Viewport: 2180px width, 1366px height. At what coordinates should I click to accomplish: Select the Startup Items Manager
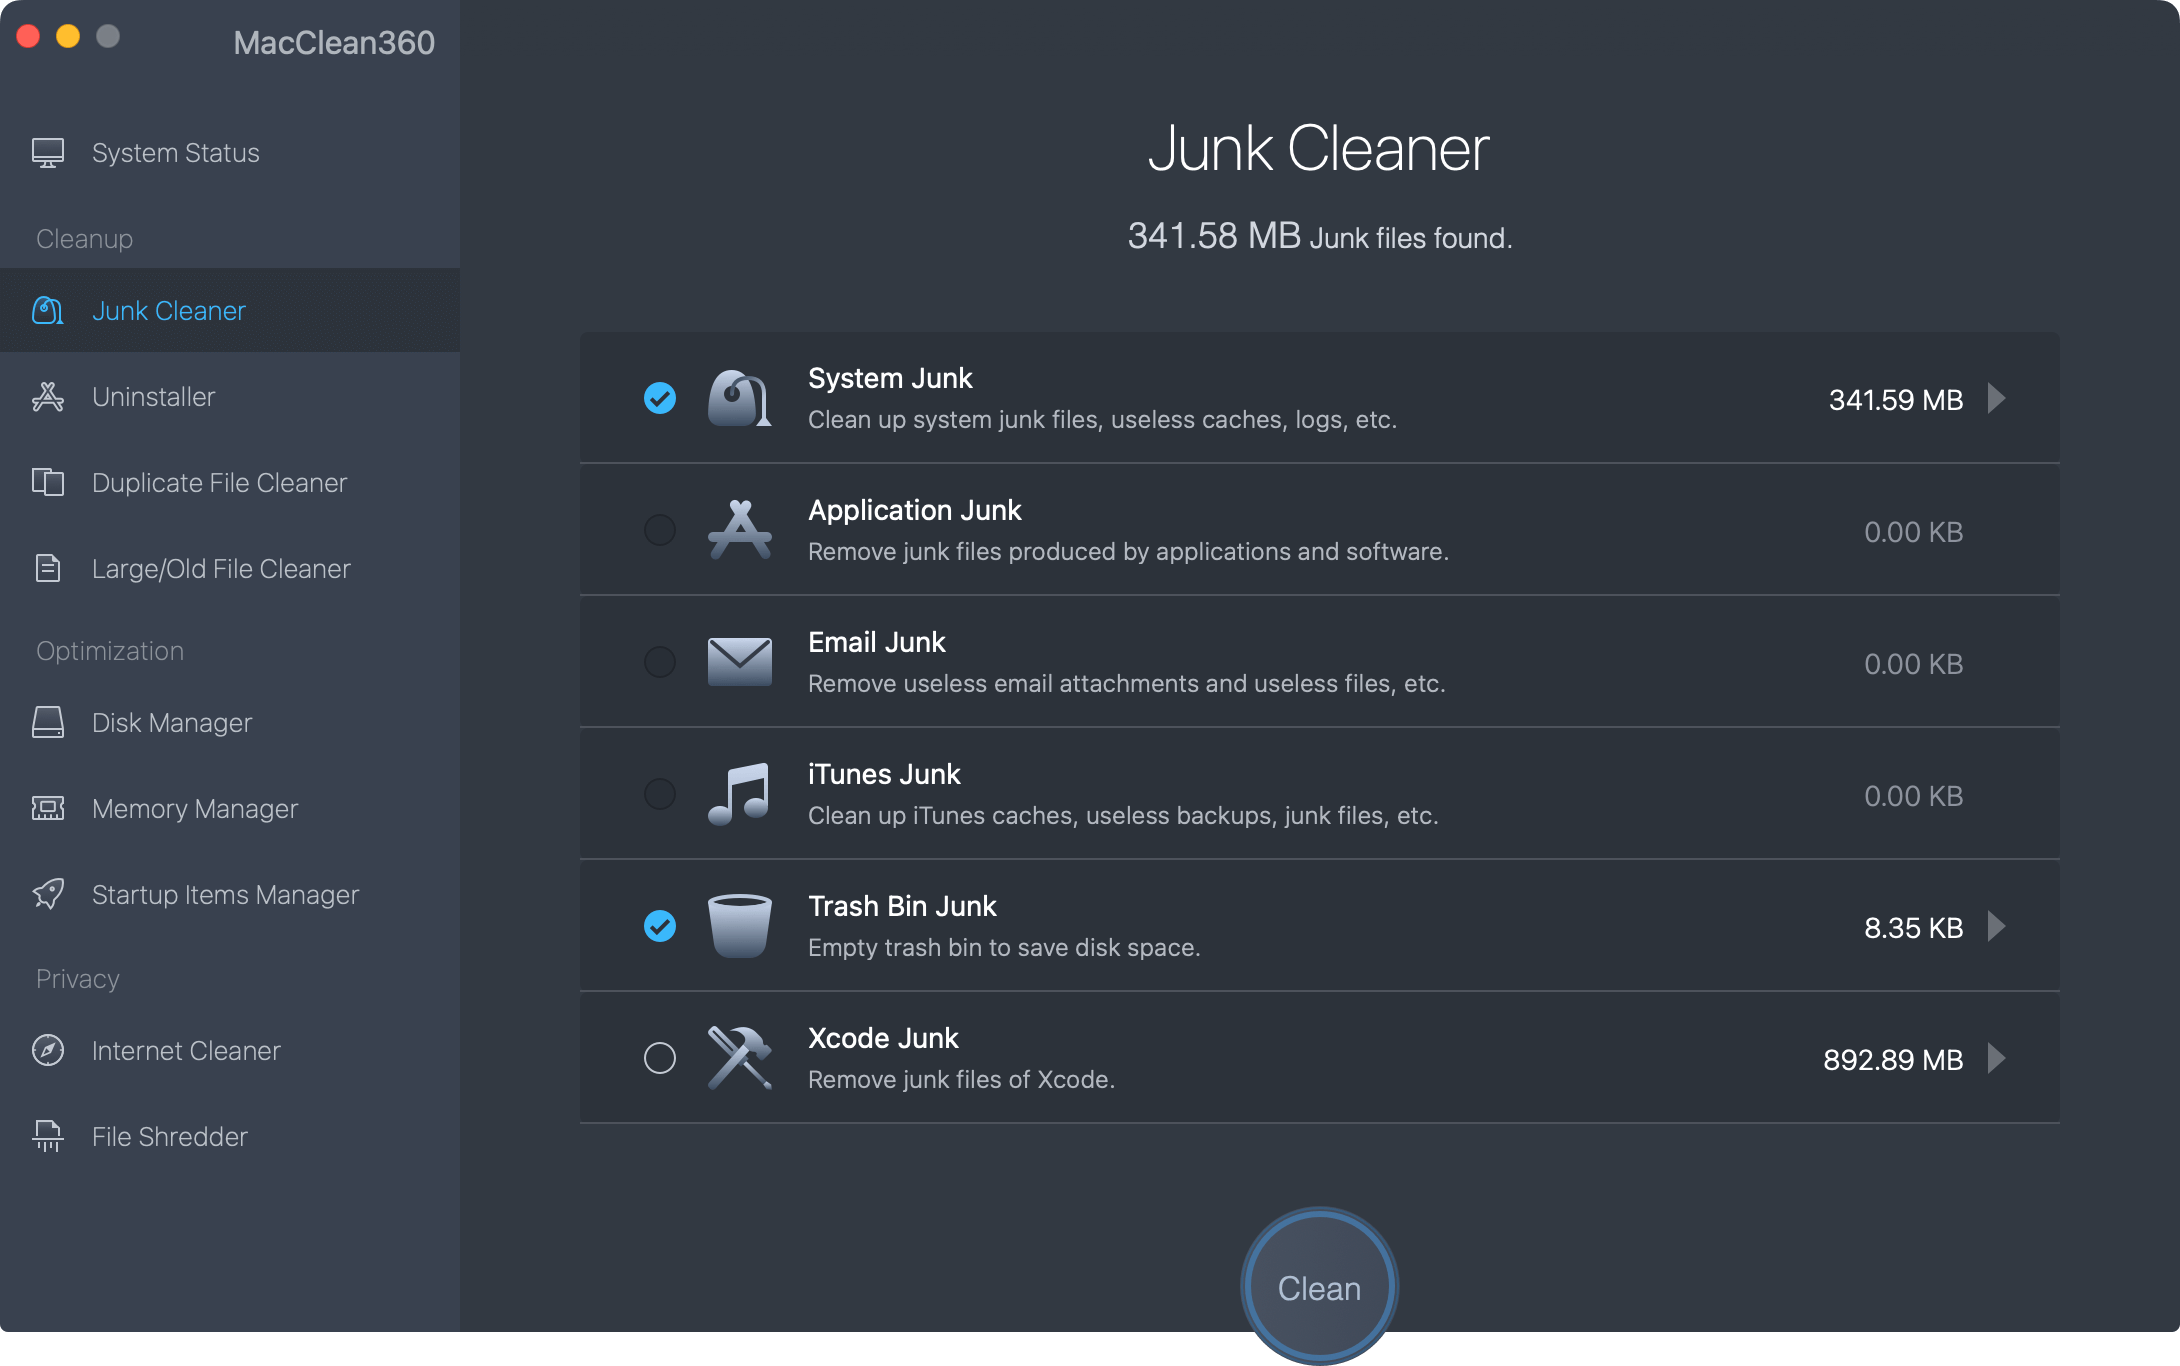[224, 894]
